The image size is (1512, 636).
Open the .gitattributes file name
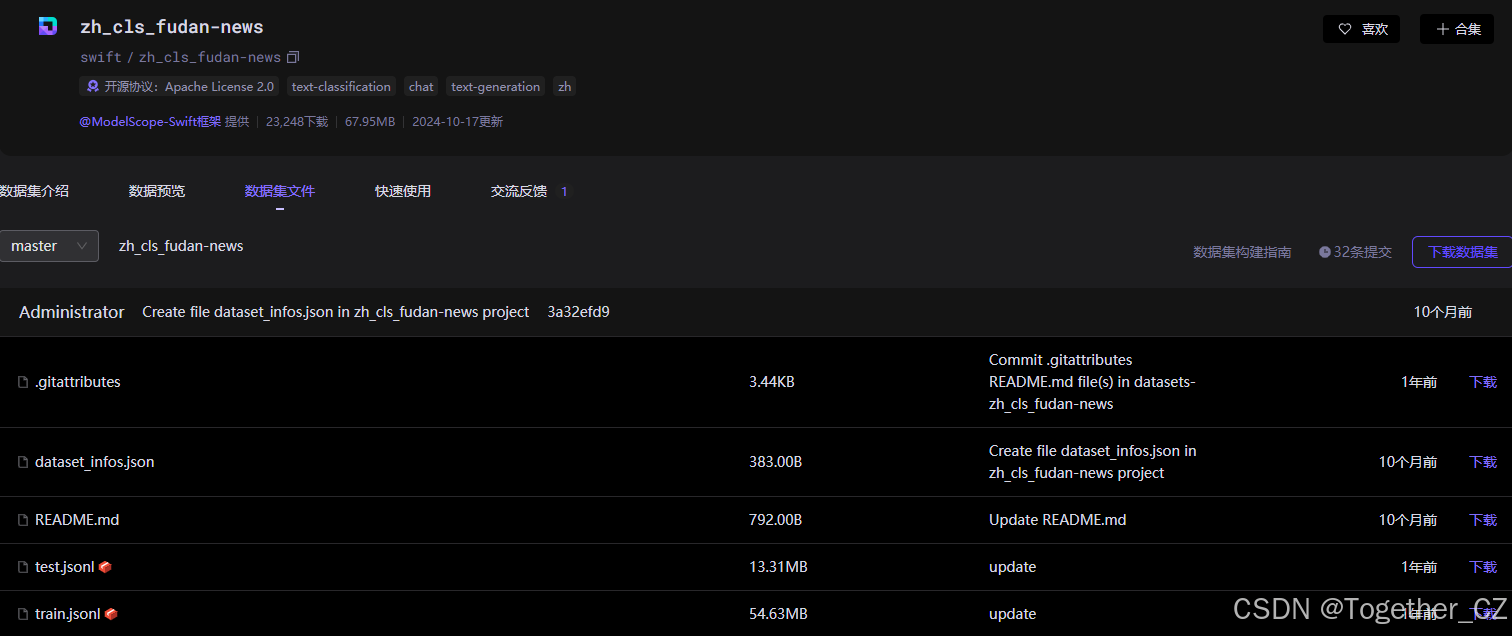78,382
